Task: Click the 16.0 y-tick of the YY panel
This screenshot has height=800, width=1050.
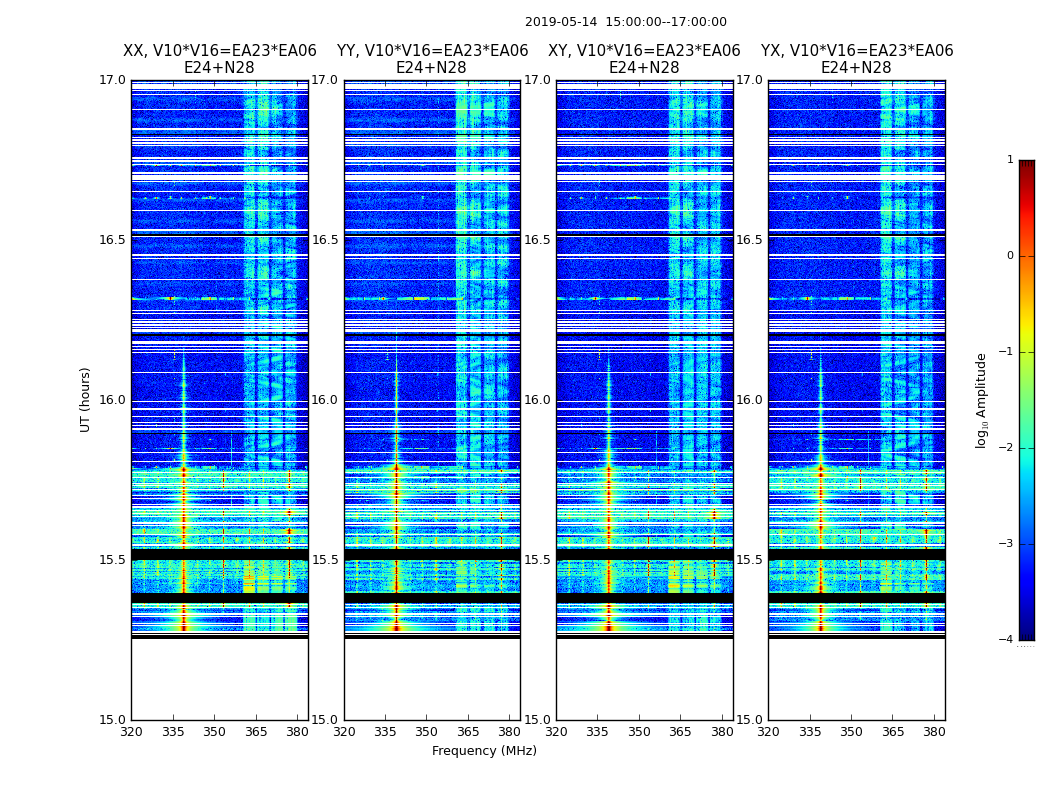Action: coord(325,400)
